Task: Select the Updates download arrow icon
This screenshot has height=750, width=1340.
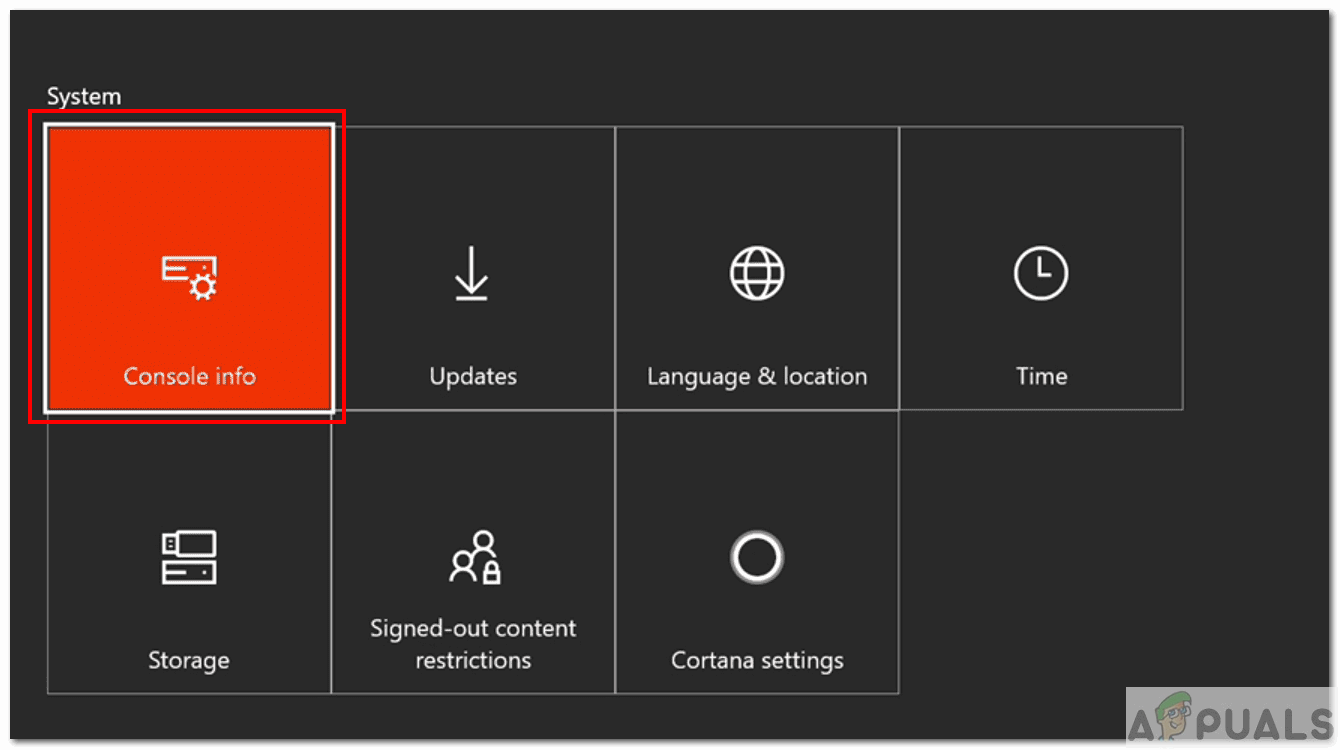Action: point(472,274)
